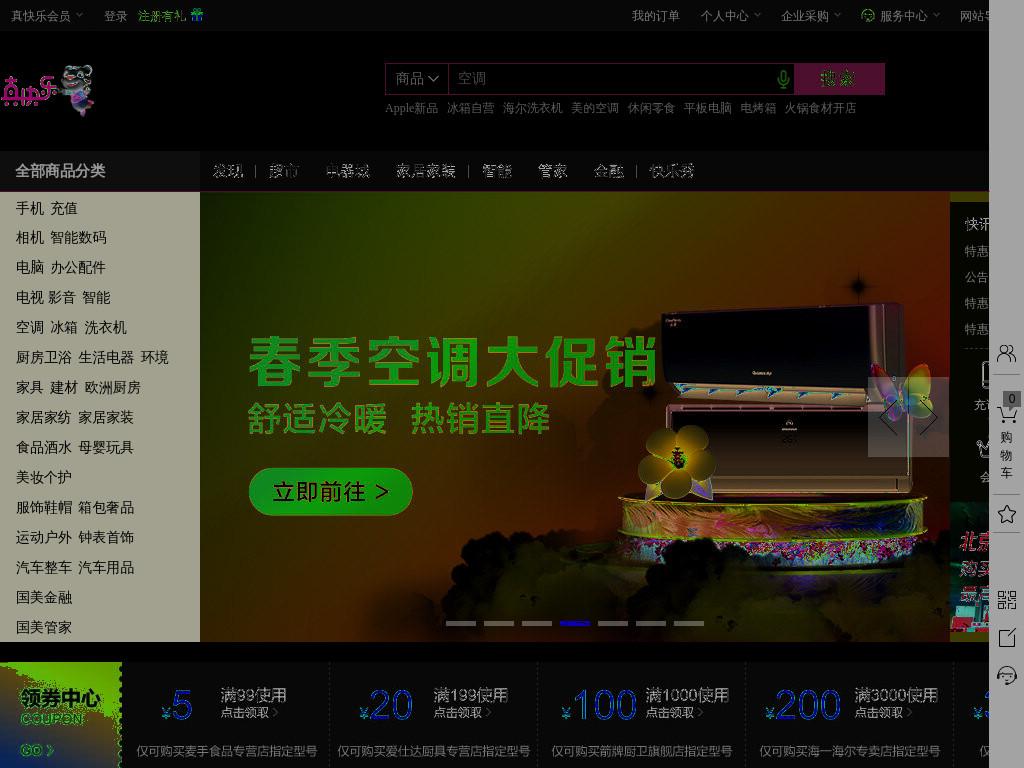Select 家居家装 in left category list
The width and height of the screenshot is (1024, 768).
click(106, 417)
